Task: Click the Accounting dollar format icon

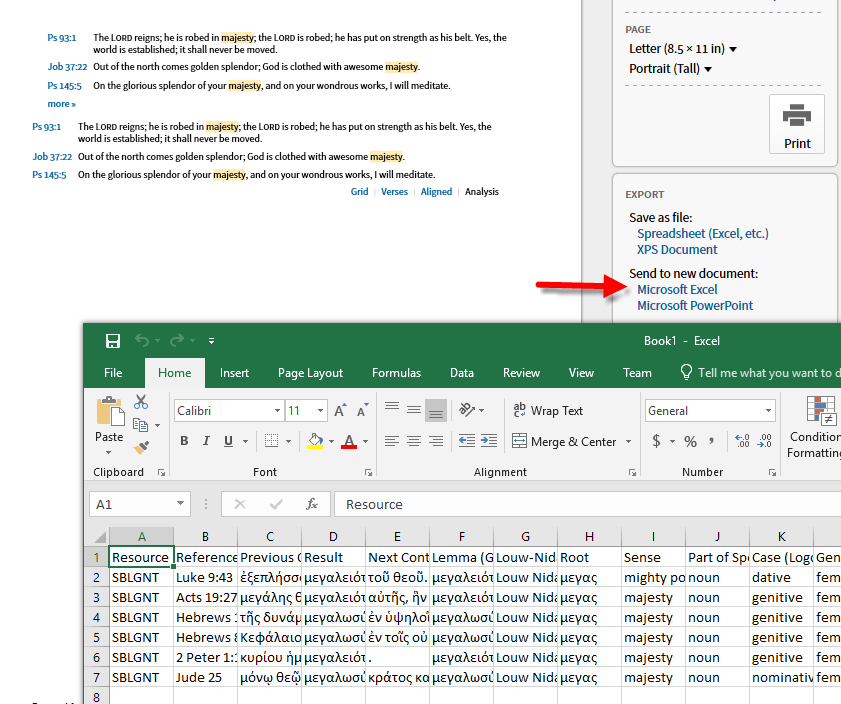Action: [656, 441]
